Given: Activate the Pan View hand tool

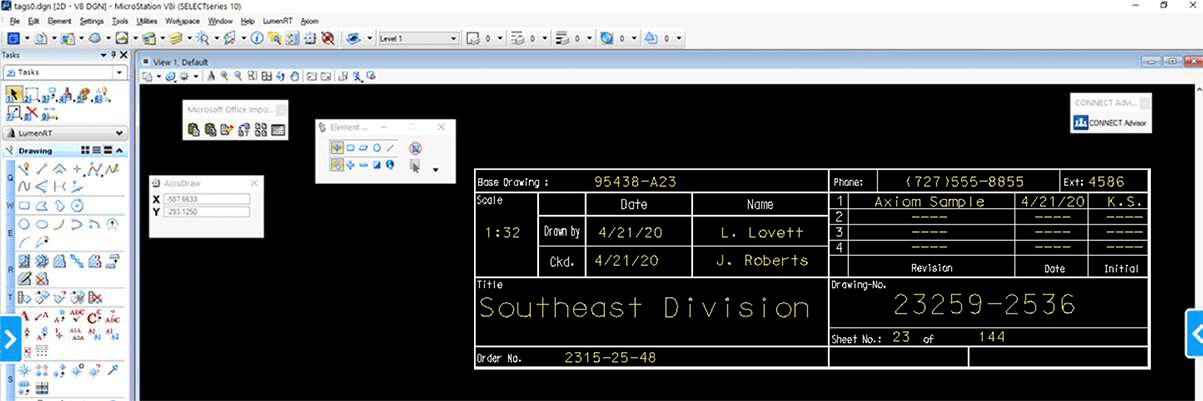Looking at the screenshot, I should point(295,76).
